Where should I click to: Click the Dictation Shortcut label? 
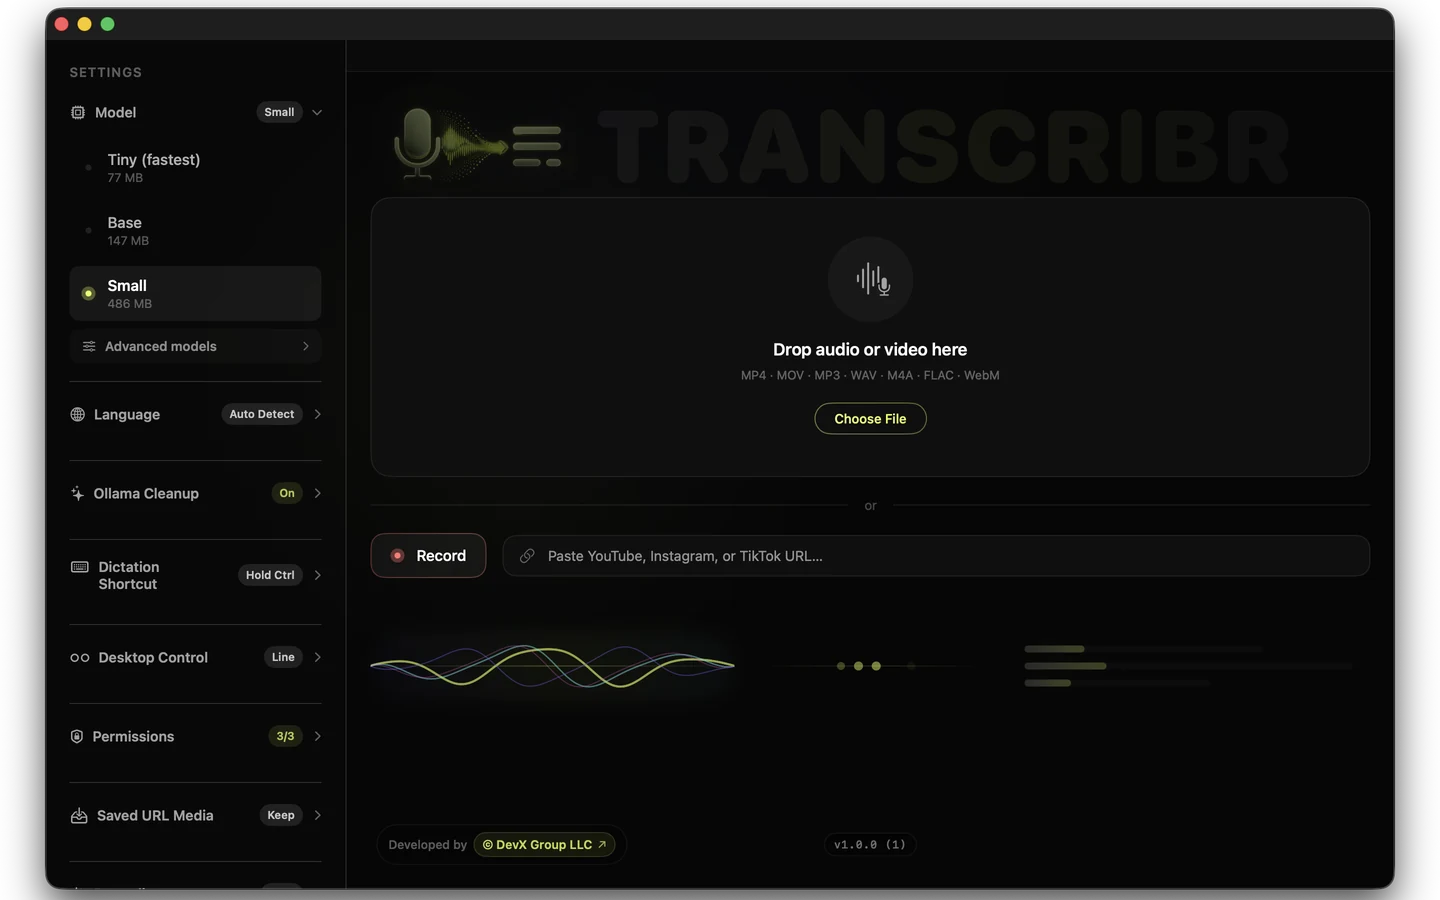pyautogui.click(x=129, y=575)
